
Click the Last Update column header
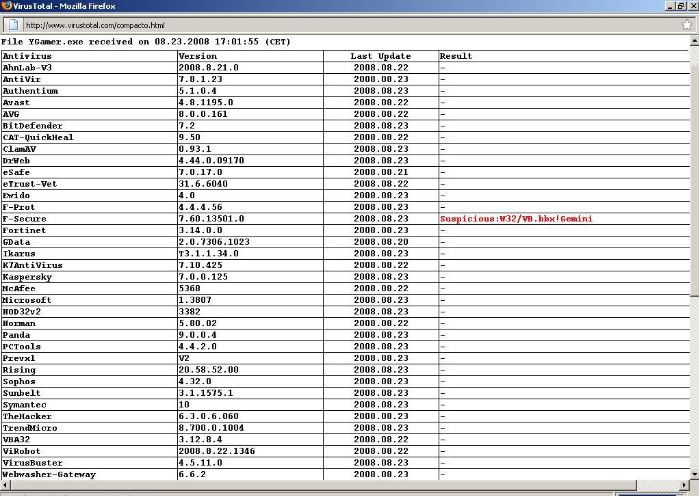point(381,56)
